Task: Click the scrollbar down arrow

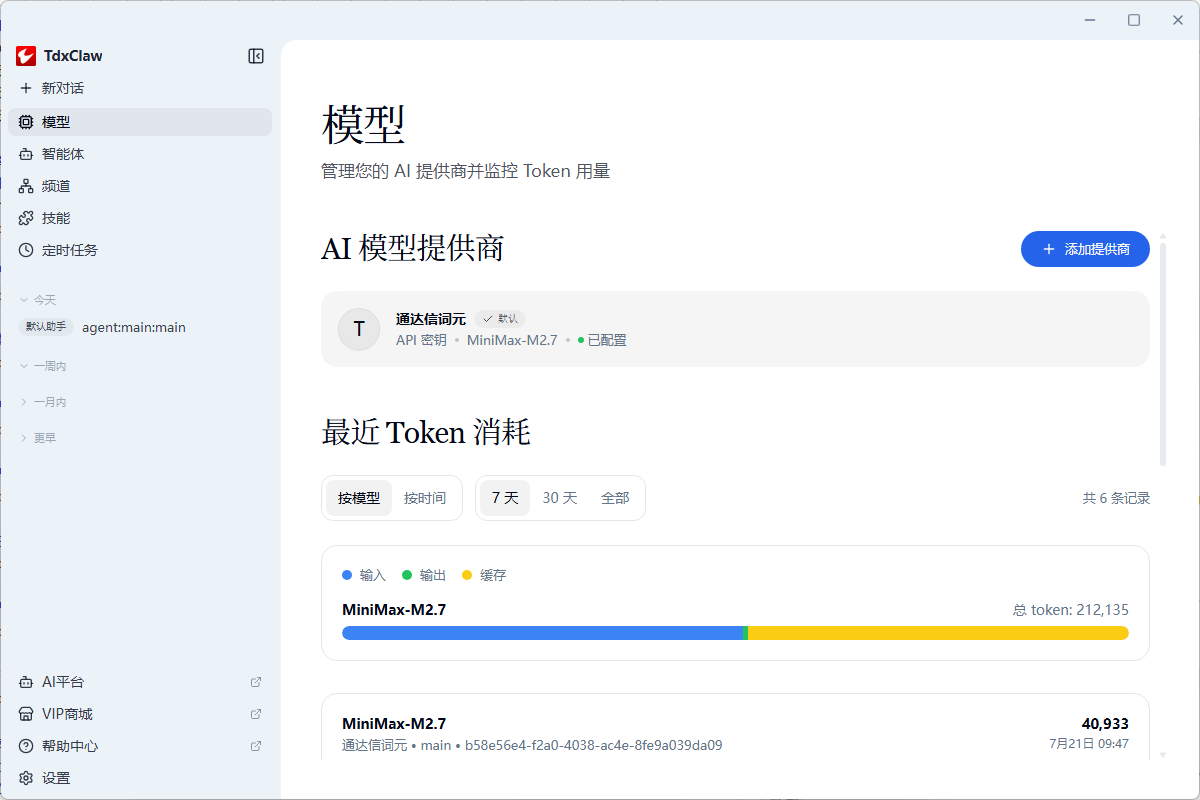Action: (1163, 755)
